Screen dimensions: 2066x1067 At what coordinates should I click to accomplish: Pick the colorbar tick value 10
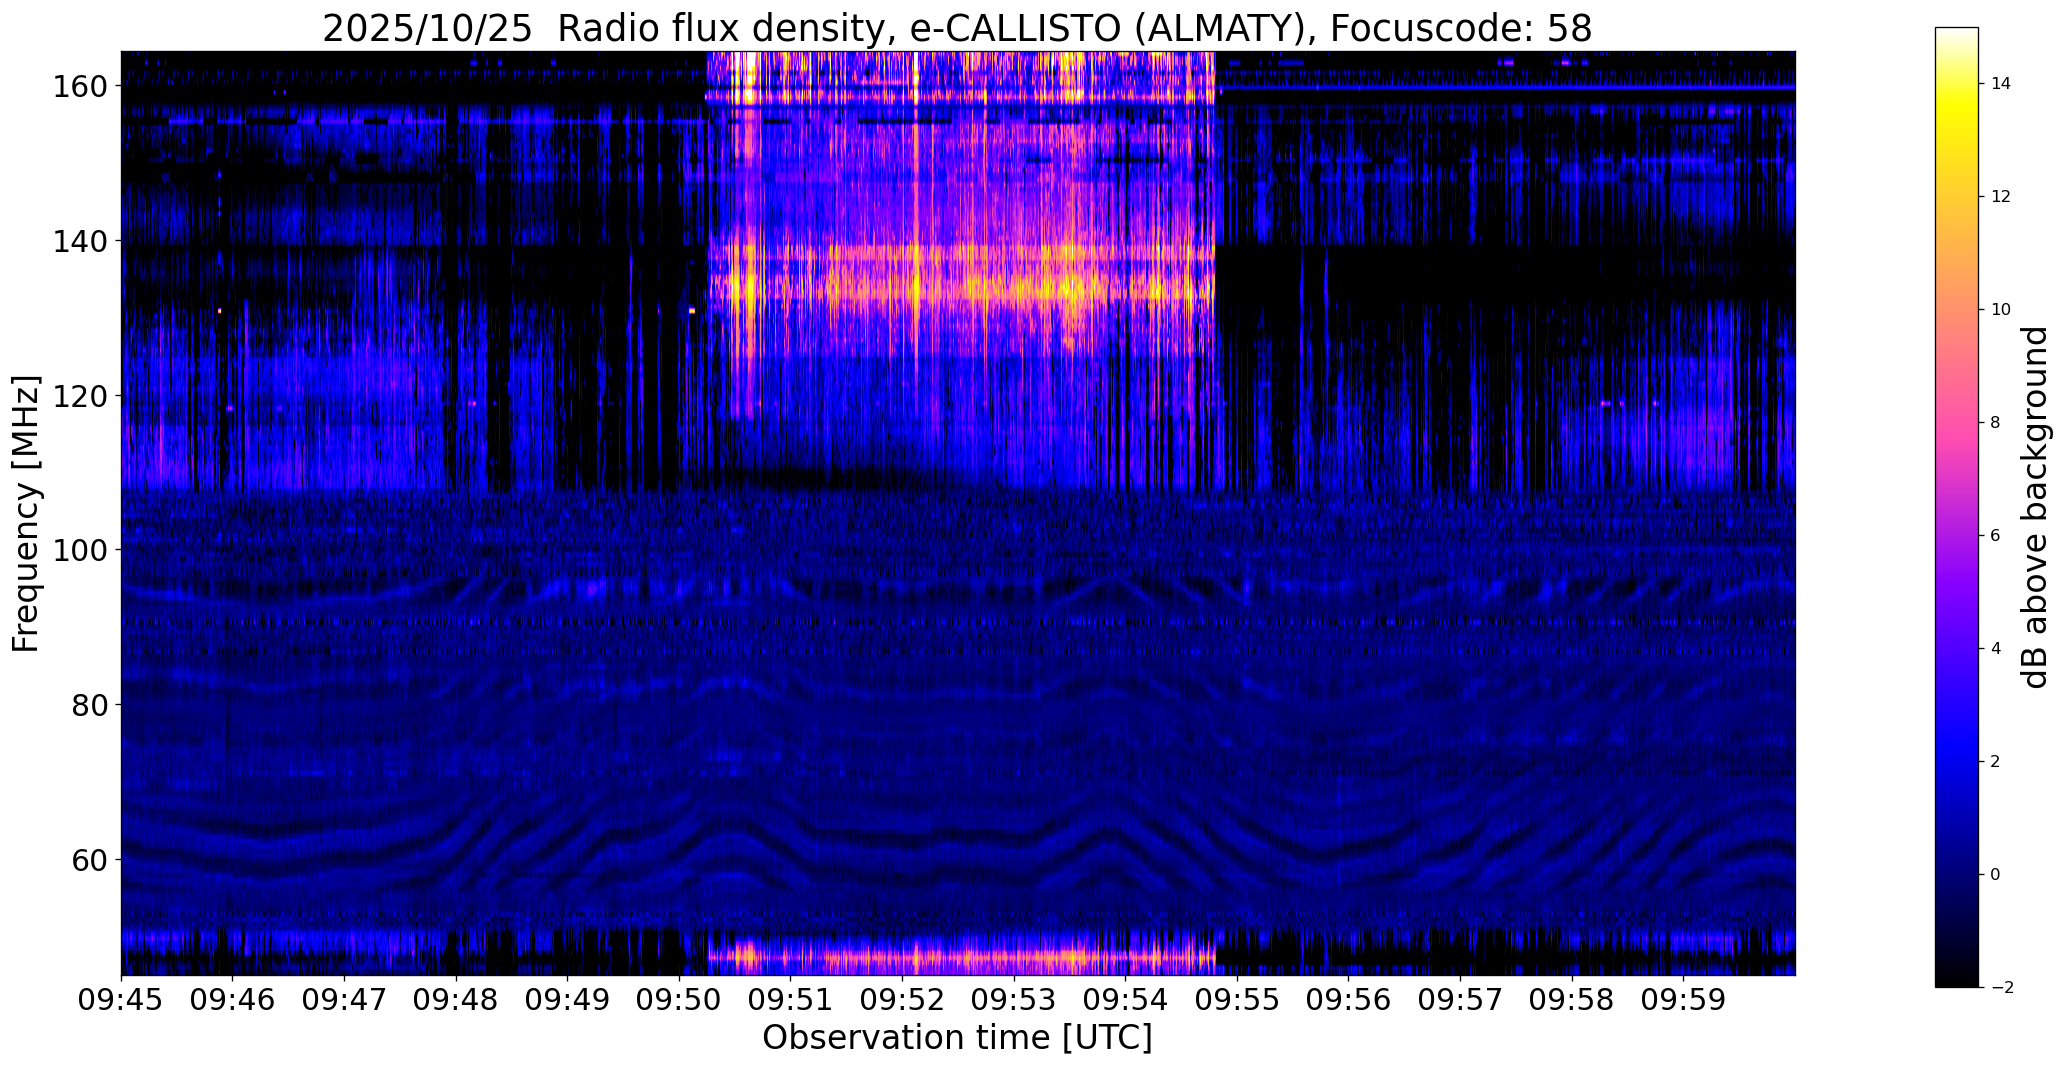pos(2001,310)
